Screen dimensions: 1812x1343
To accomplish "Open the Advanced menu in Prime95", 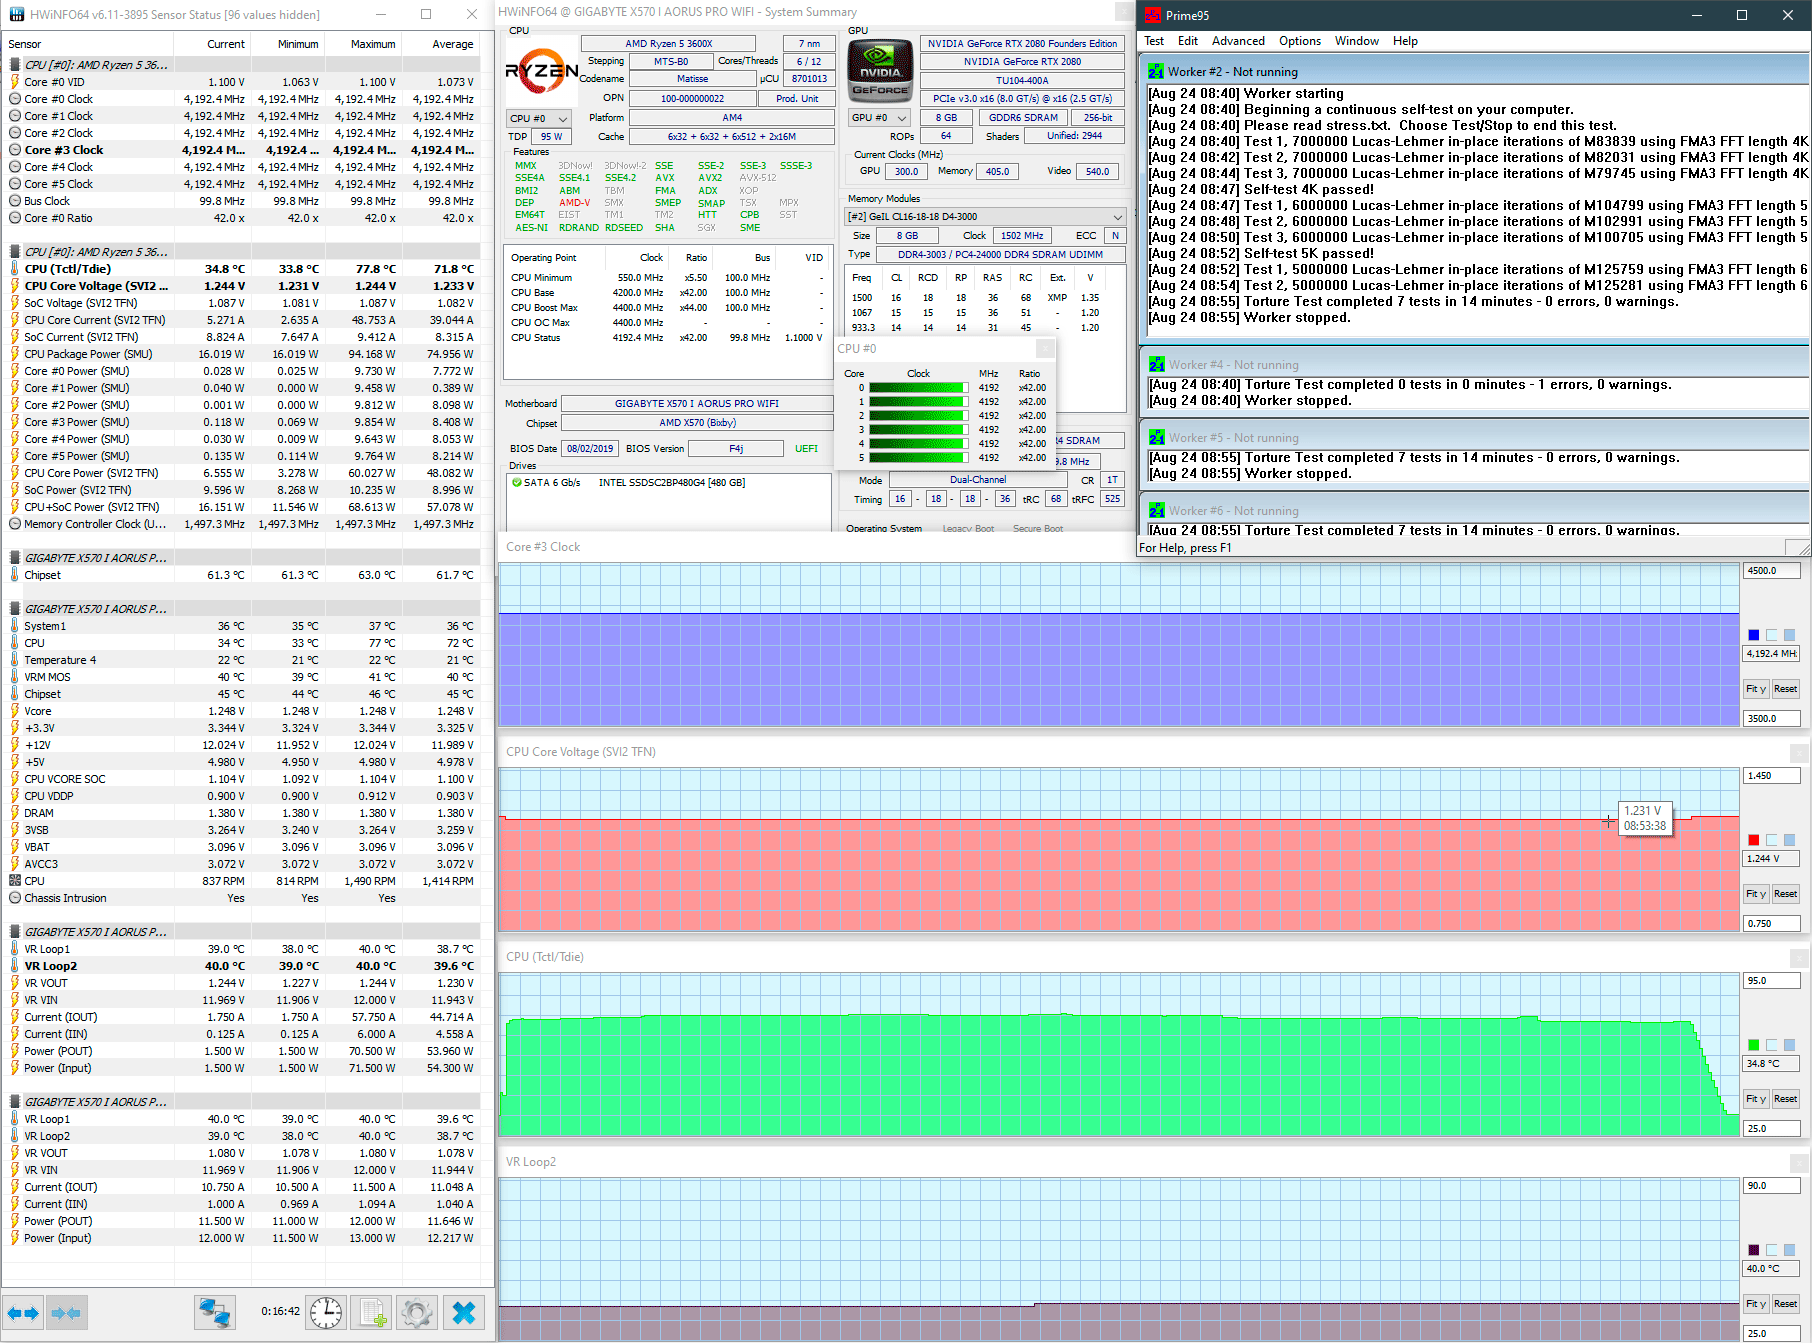I will point(1238,41).
